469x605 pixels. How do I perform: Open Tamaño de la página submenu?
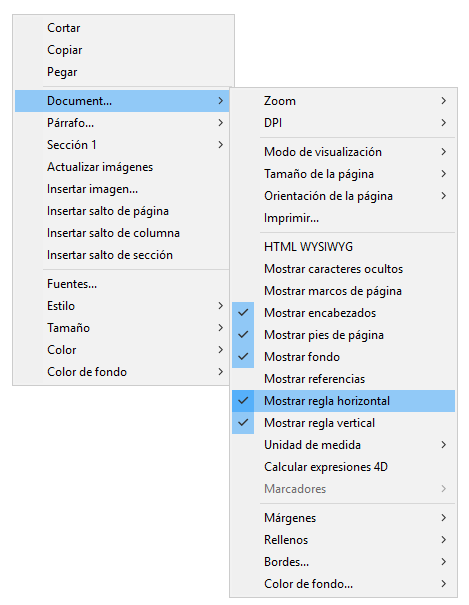coord(343,174)
